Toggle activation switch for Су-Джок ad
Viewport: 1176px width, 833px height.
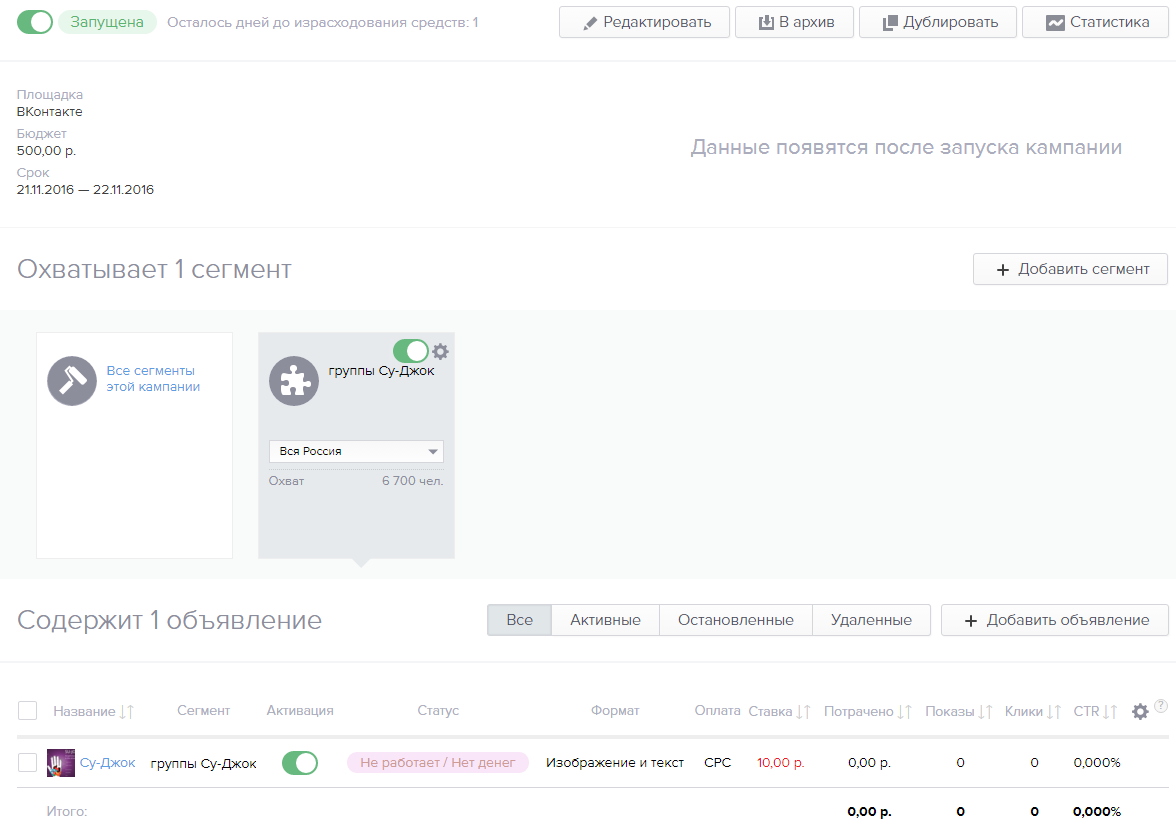(300, 763)
